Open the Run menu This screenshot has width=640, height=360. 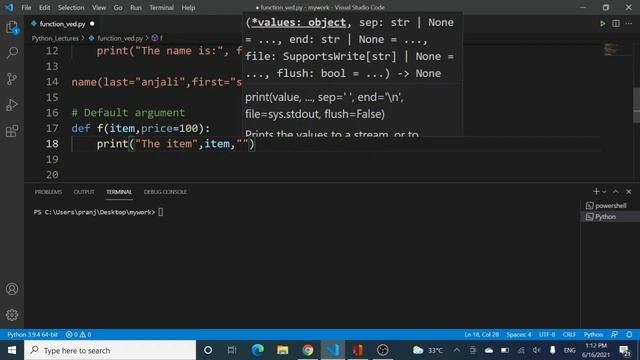(x=136, y=7)
